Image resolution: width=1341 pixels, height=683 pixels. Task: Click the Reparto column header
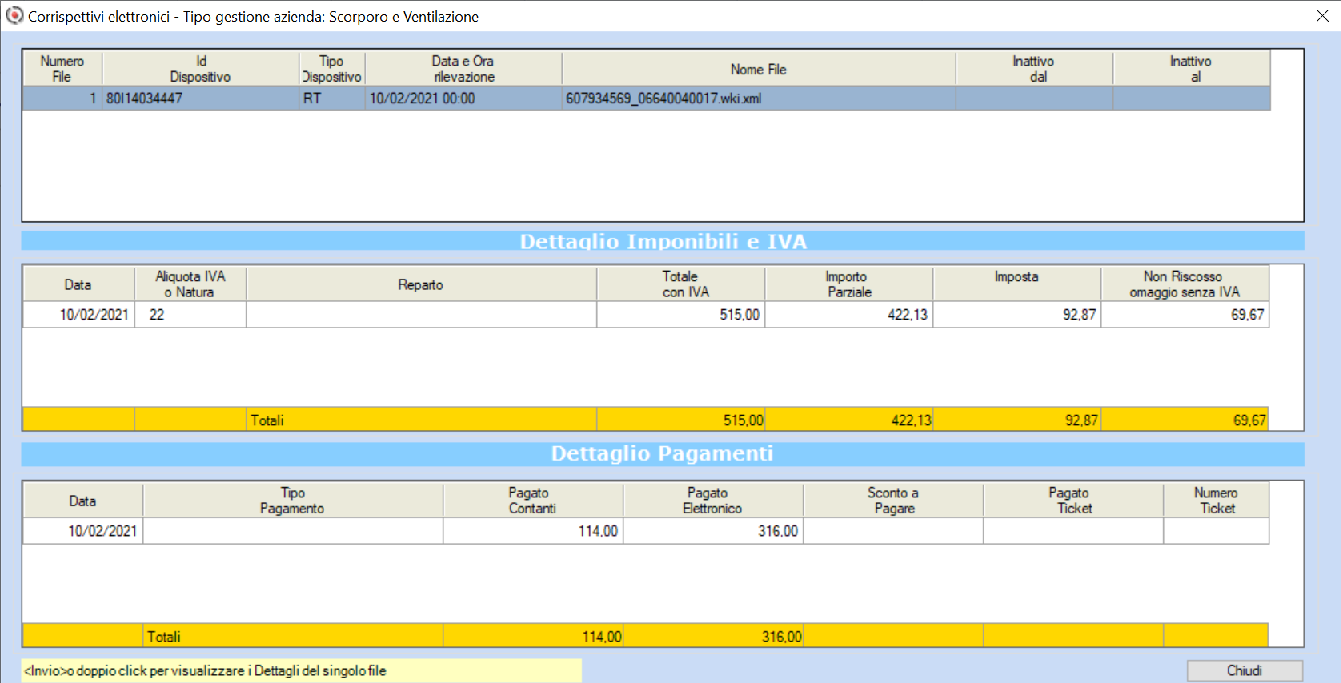pos(421,284)
